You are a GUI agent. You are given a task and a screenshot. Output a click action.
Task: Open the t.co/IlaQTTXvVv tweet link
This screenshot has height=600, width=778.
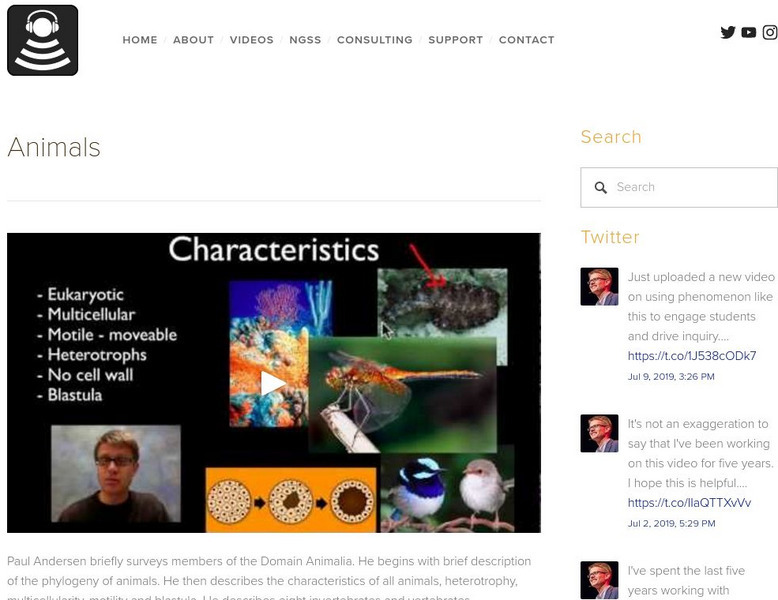pos(689,503)
